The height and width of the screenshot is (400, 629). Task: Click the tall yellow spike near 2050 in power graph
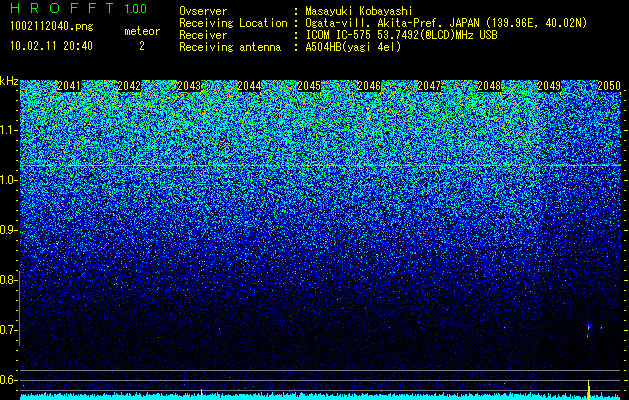click(x=588, y=389)
